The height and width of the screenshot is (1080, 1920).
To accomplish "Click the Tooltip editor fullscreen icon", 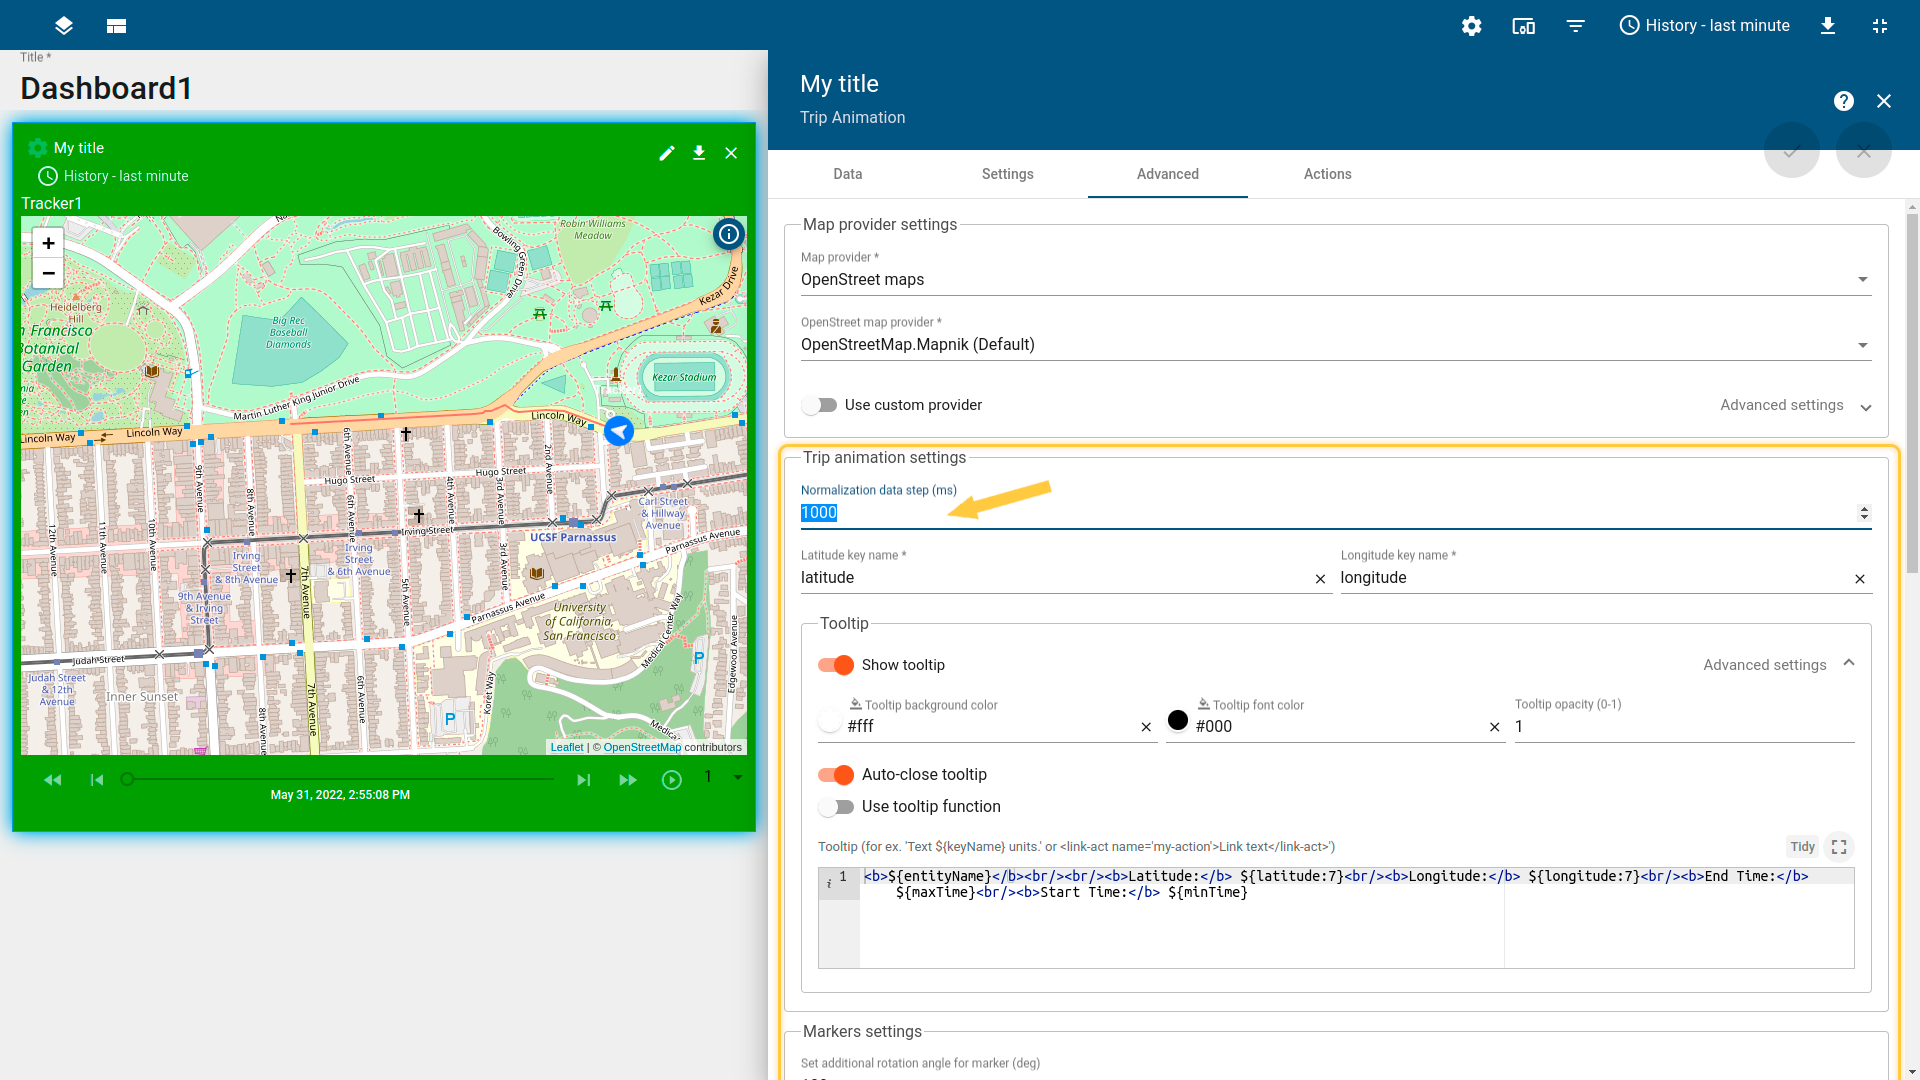I will (1838, 847).
